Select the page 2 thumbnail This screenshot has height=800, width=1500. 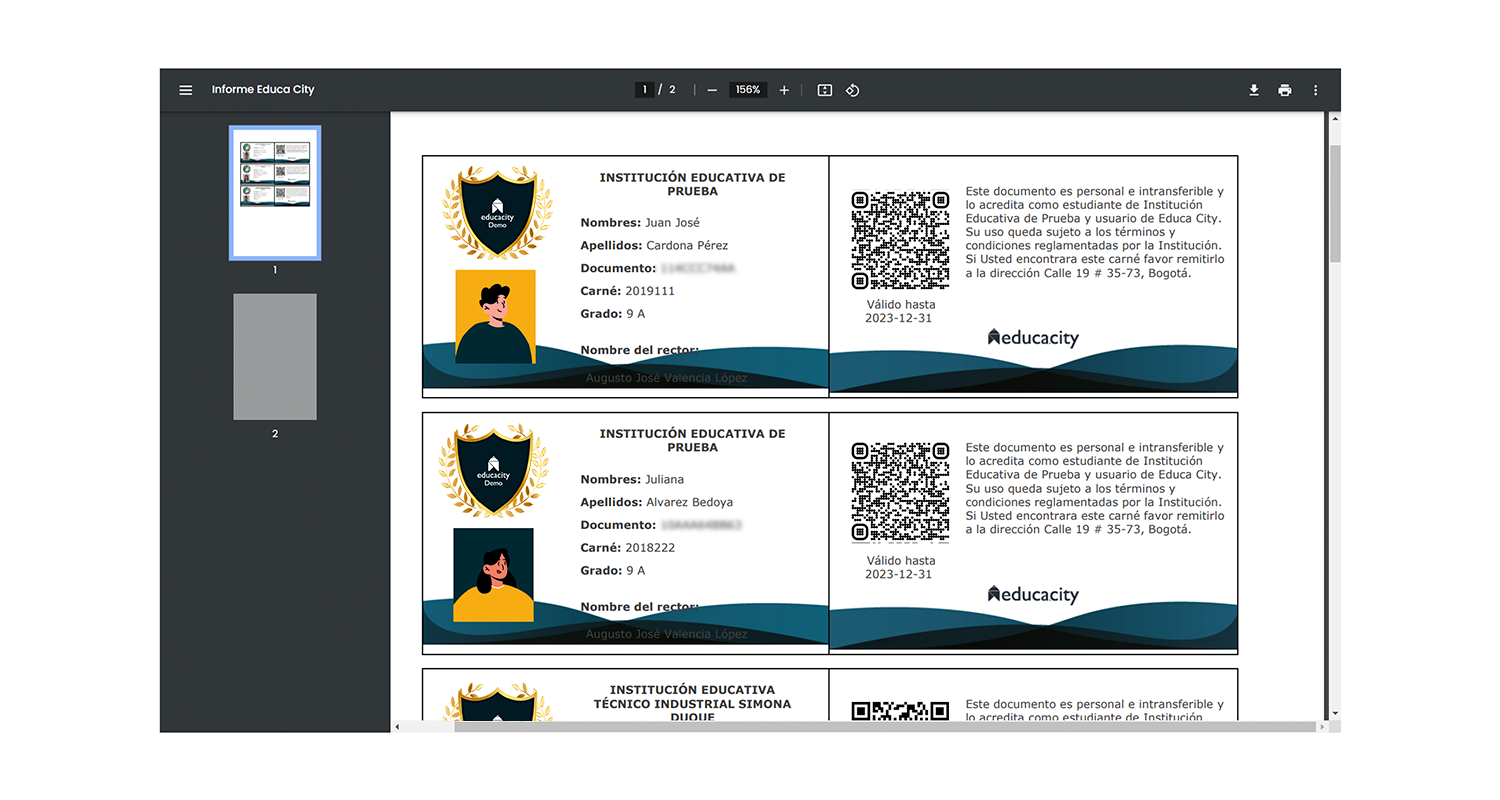pyautogui.click(x=275, y=356)
